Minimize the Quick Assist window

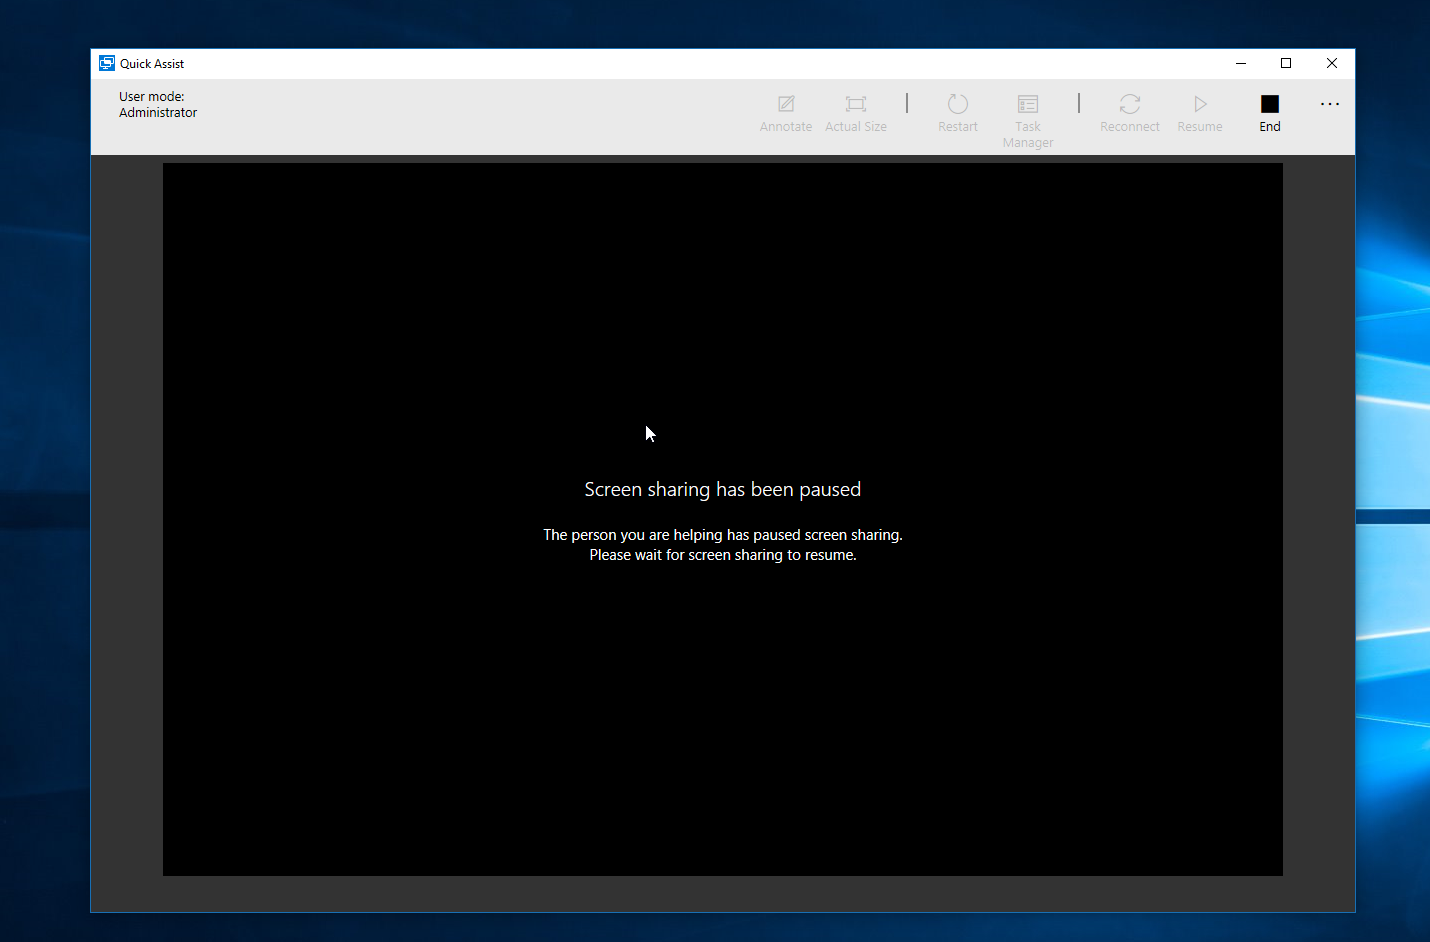click(1241, 63)
